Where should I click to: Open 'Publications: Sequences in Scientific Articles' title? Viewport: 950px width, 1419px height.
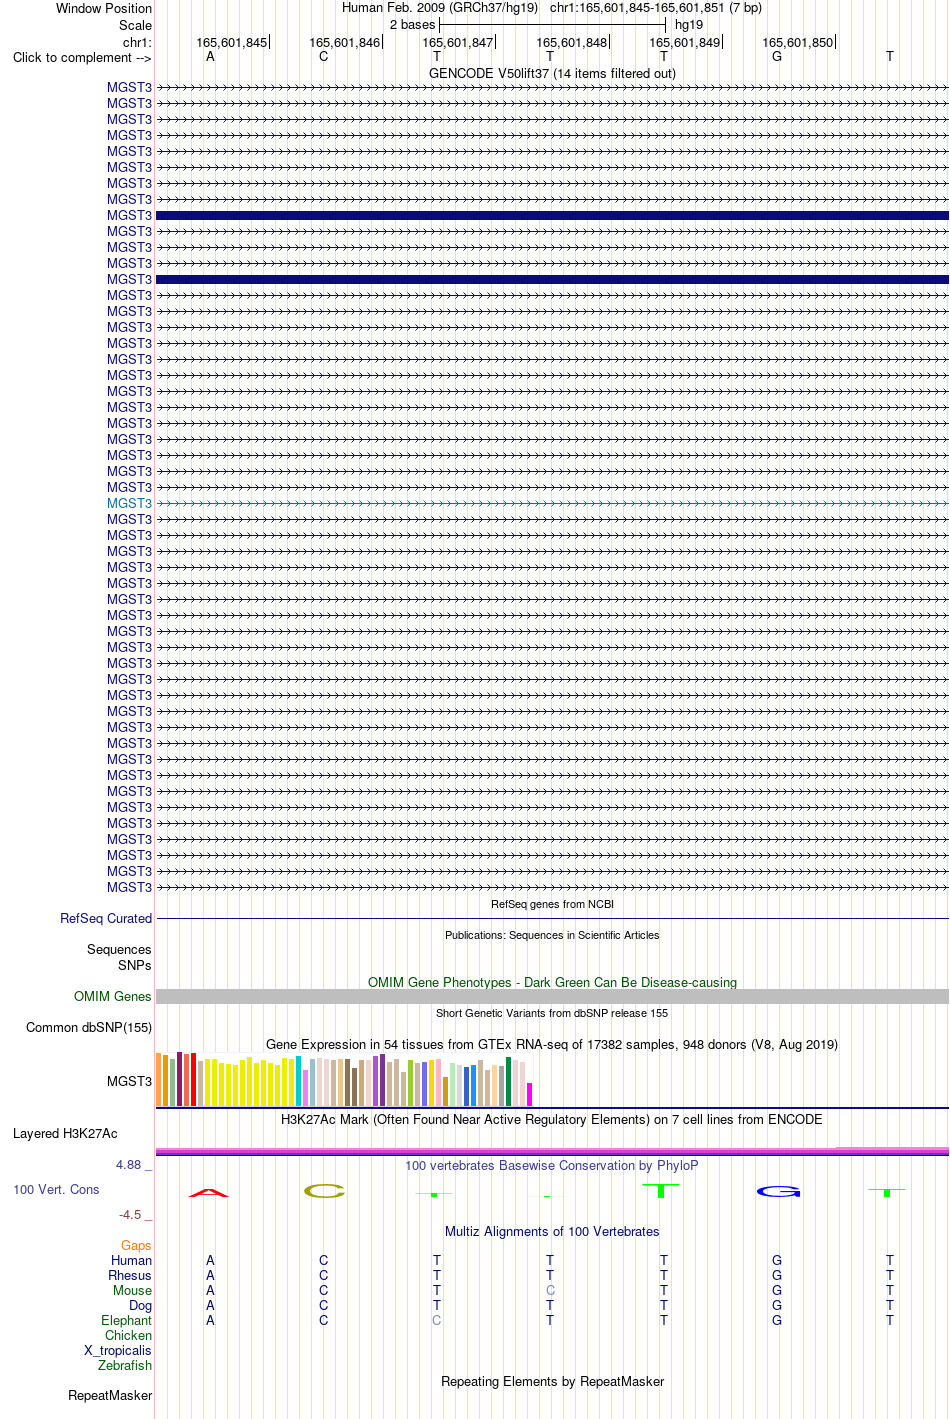552,935
